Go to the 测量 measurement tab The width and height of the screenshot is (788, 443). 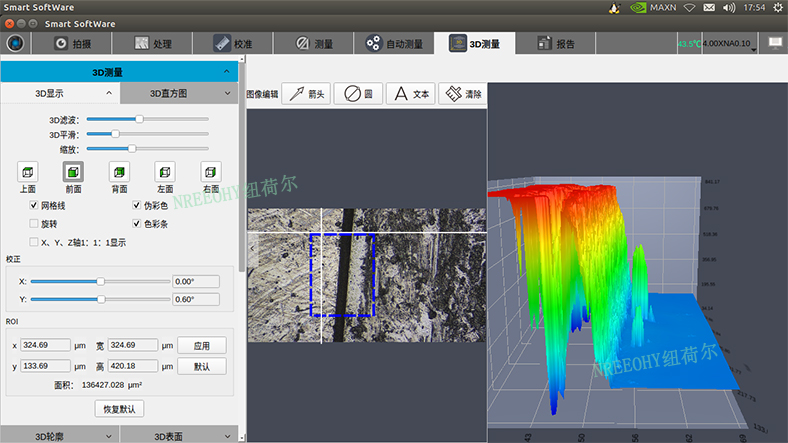tap(314, 44)
